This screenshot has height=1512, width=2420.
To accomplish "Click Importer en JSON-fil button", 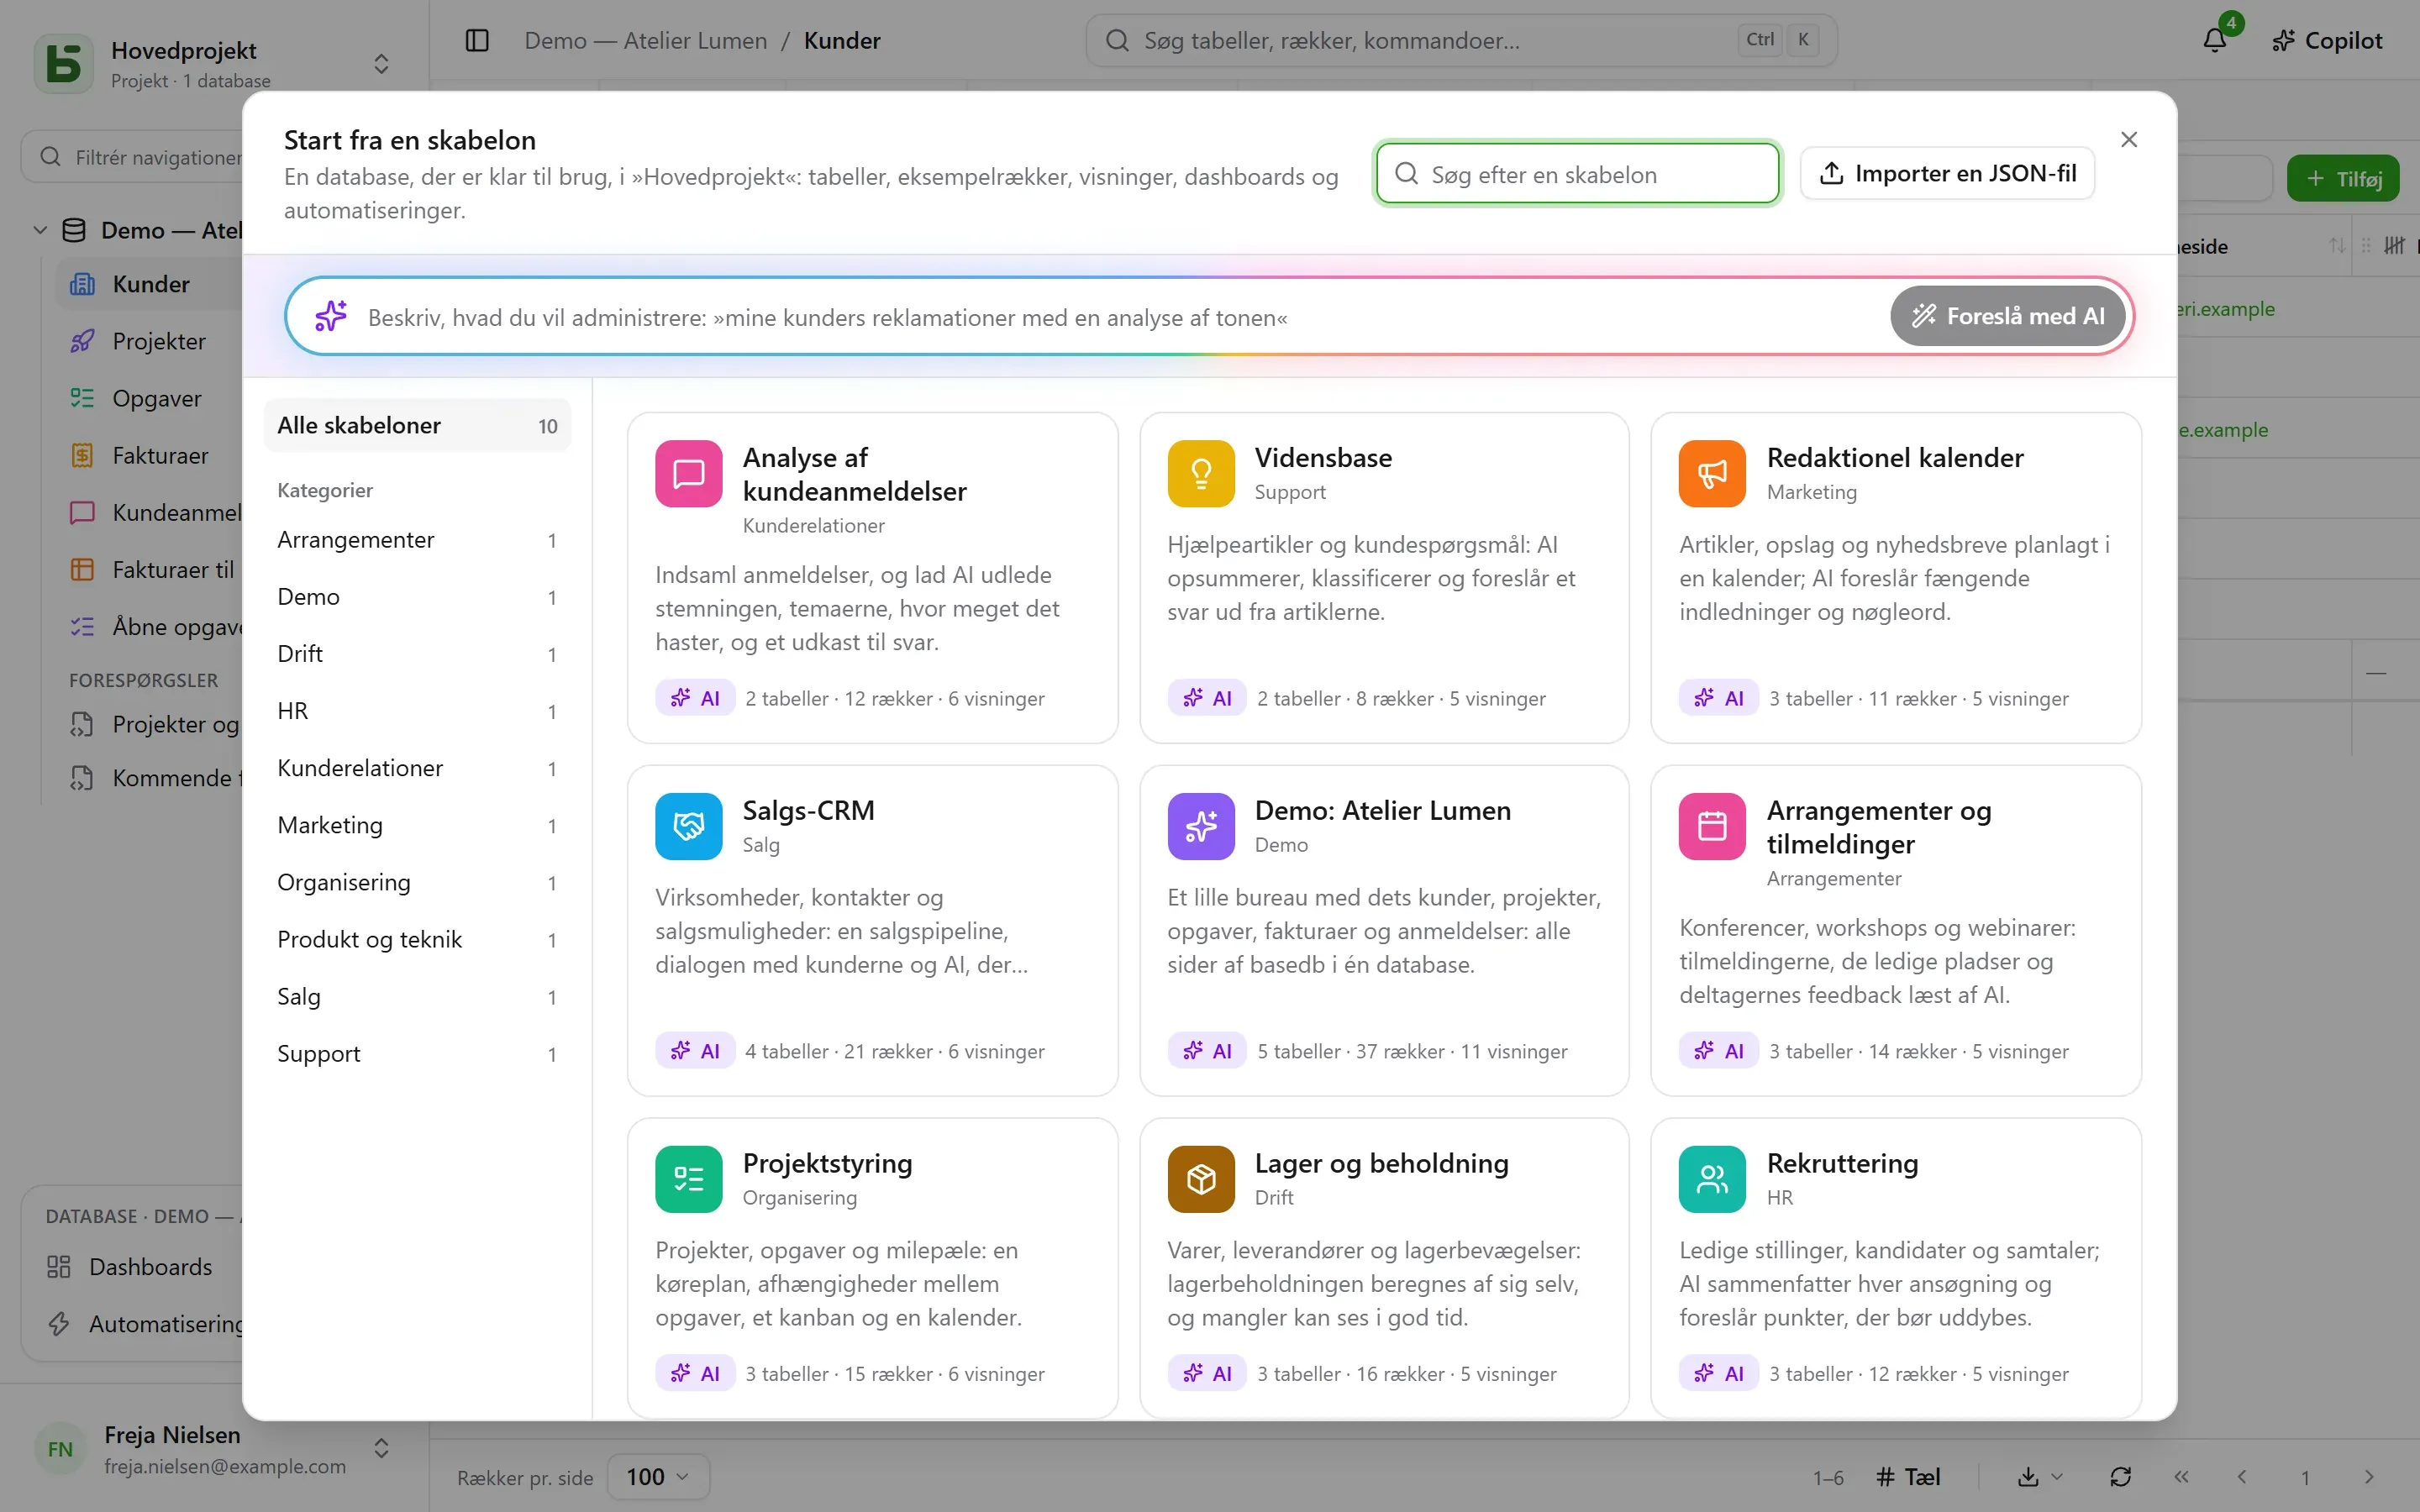I will 1947,173.
